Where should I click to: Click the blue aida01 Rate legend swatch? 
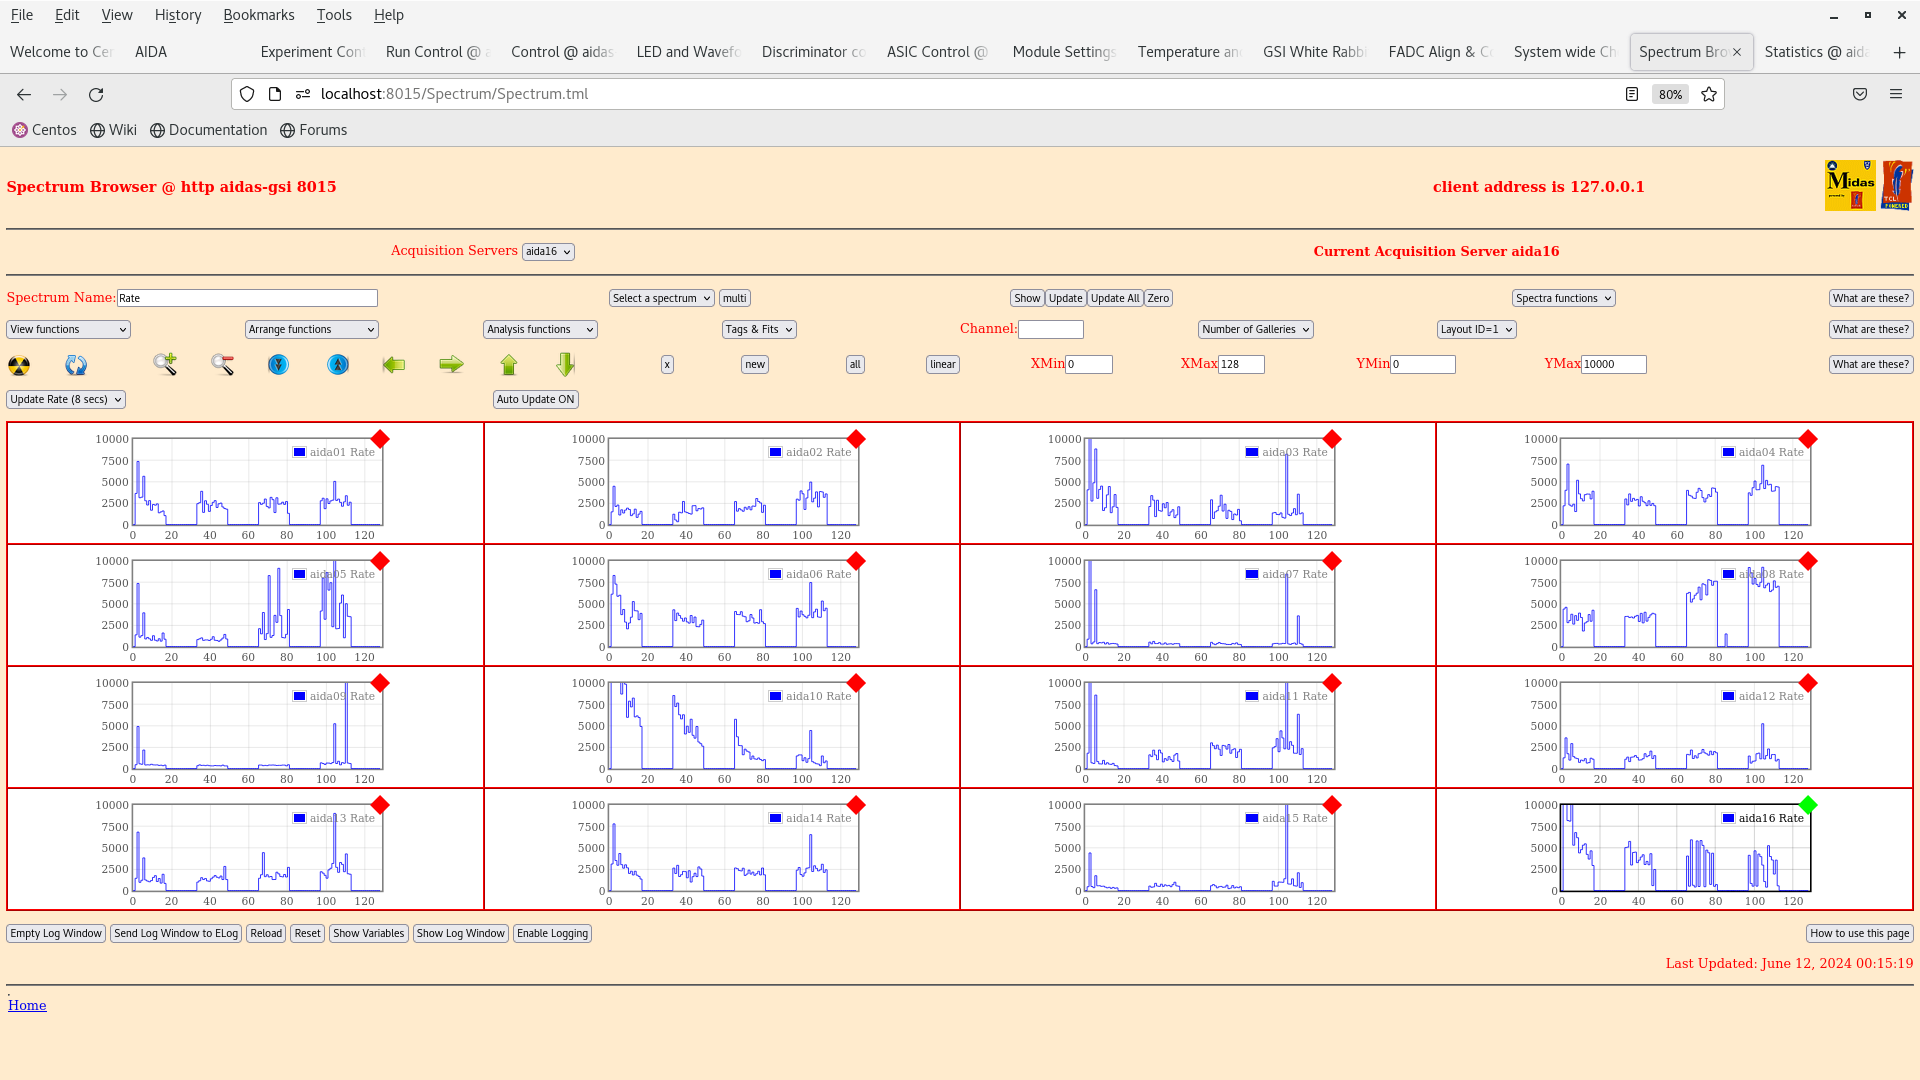299,452
